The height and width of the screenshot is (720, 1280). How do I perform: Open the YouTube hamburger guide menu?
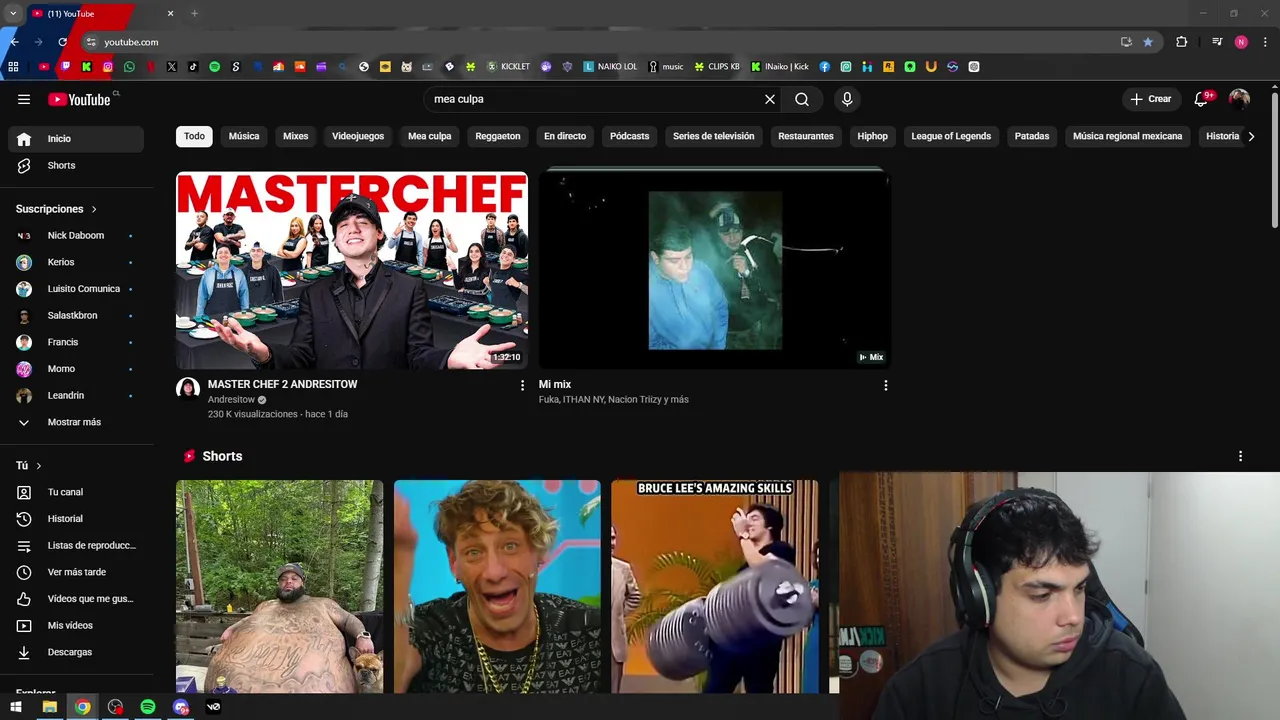[24, 99]
